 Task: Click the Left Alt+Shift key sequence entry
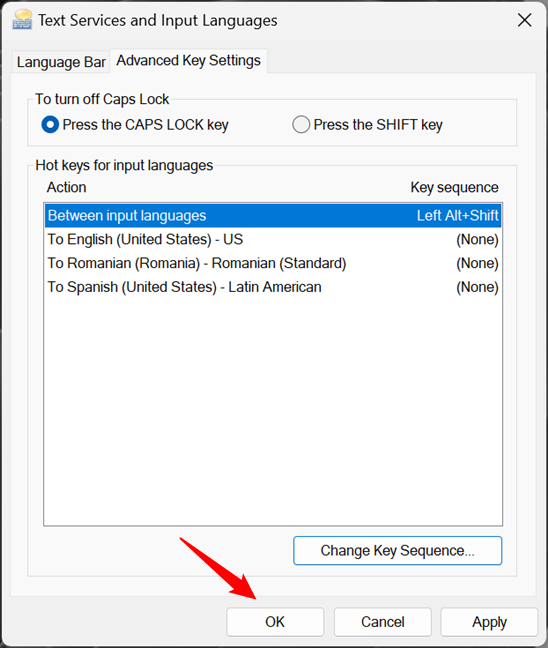point(457,215)
